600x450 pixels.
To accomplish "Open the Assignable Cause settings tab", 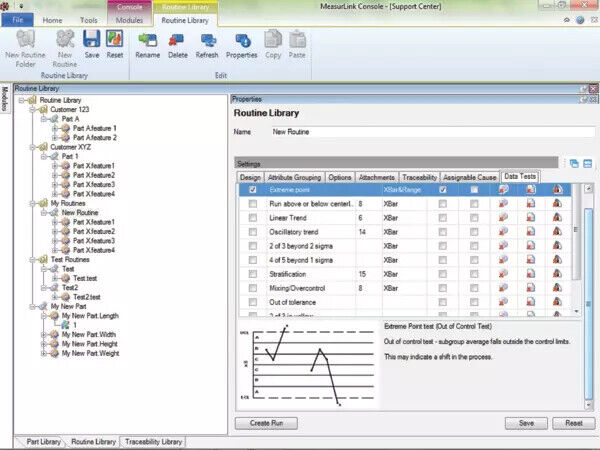I will (x=470, y=177).
